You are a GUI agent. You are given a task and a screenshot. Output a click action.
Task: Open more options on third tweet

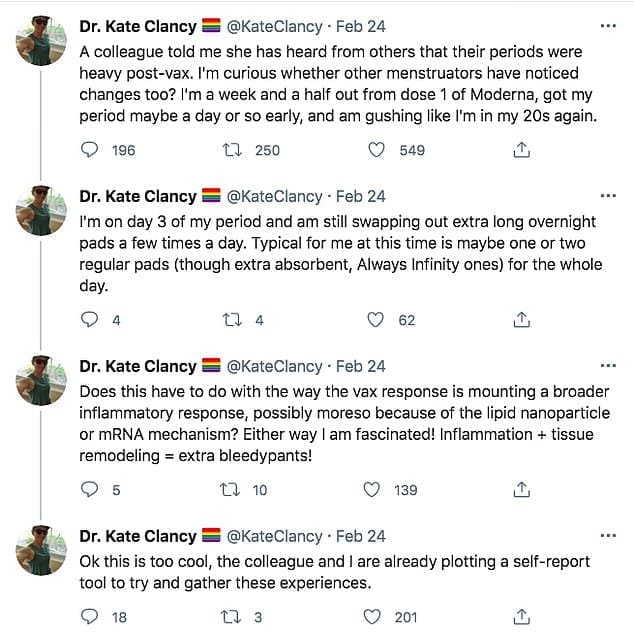pyautogui.click(x=607, y=367)
